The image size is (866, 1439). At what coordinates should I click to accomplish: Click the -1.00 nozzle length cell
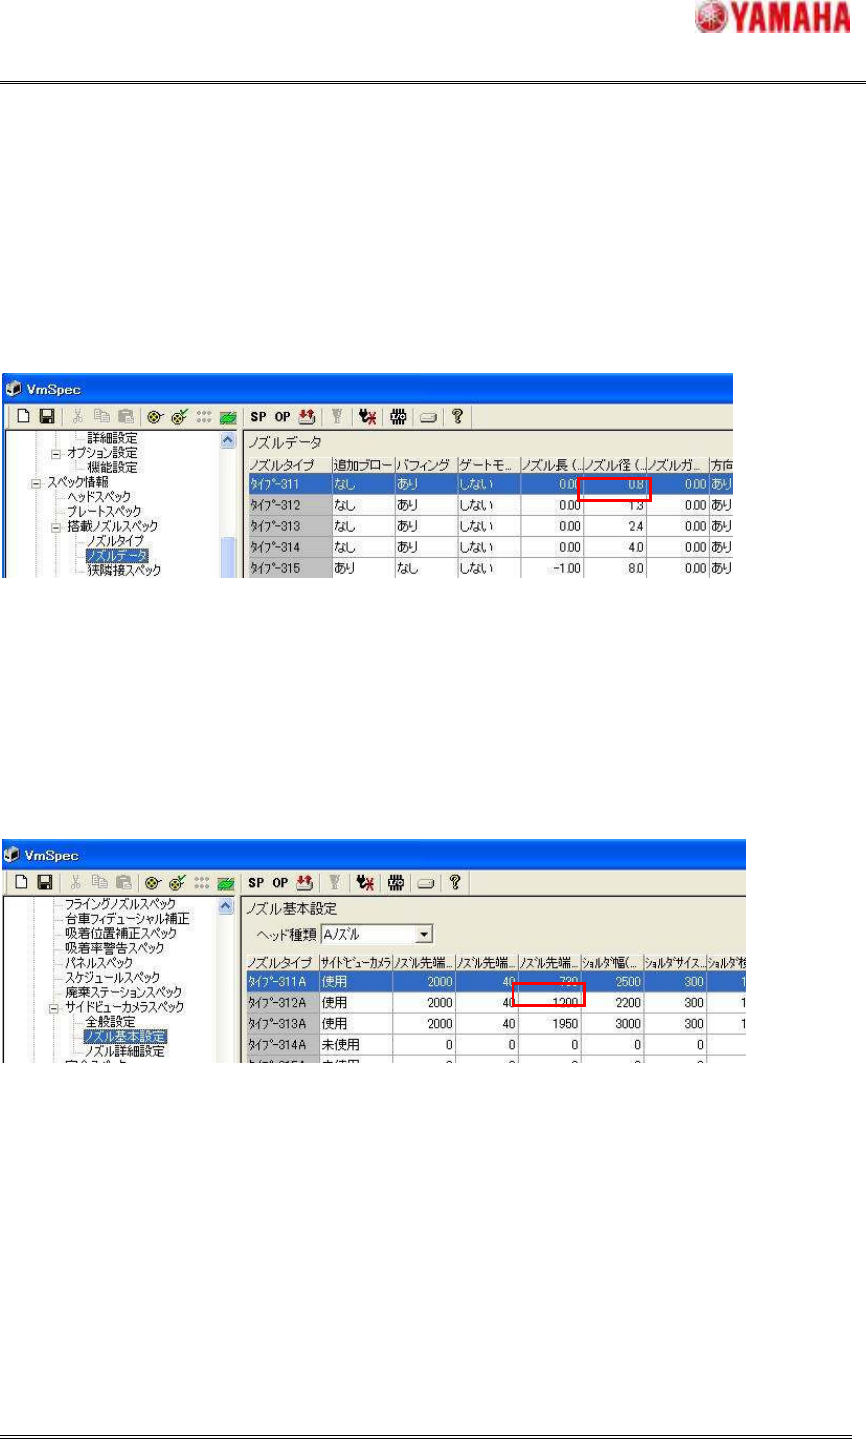point(551,567)
